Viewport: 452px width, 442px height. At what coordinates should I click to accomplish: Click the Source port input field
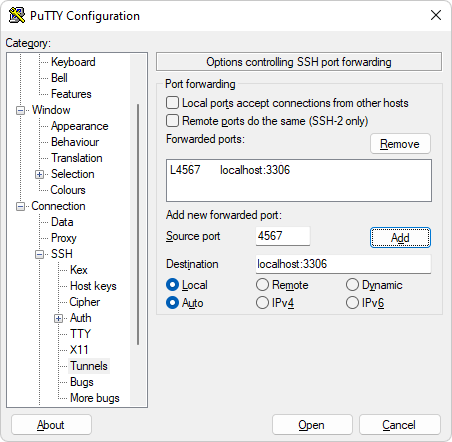point(283,236)
